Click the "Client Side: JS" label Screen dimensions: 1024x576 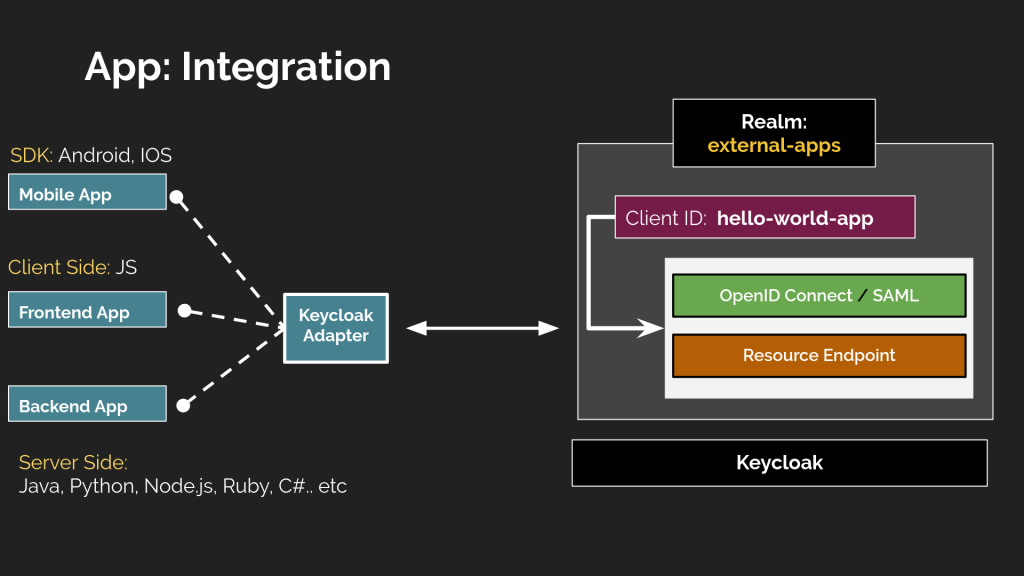(72, 267)
